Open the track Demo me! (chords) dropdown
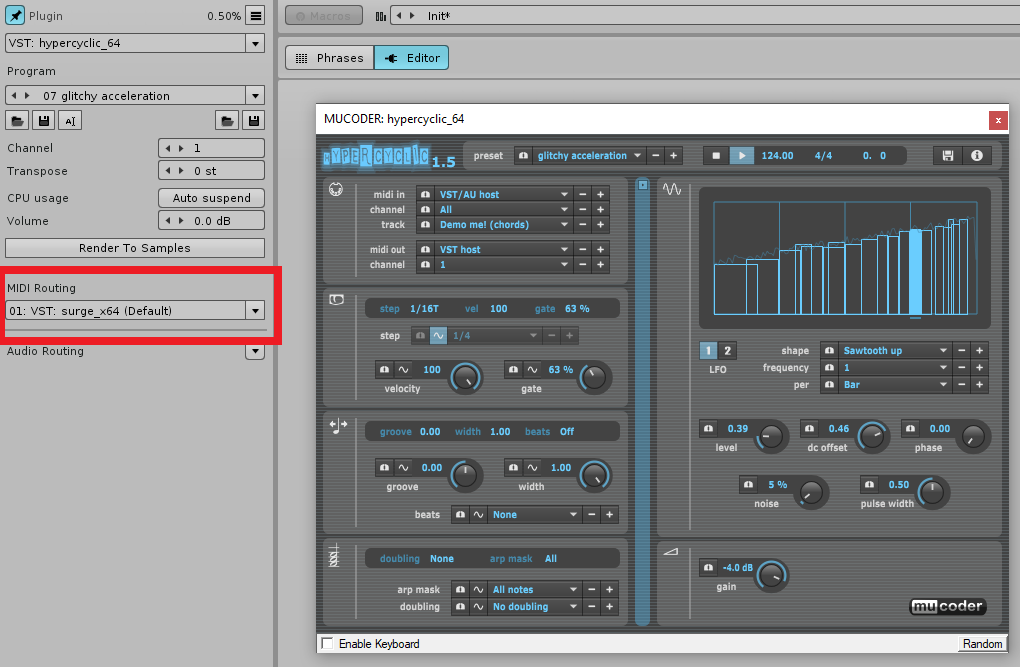1020x667 pixels. [x=504, y=225]
